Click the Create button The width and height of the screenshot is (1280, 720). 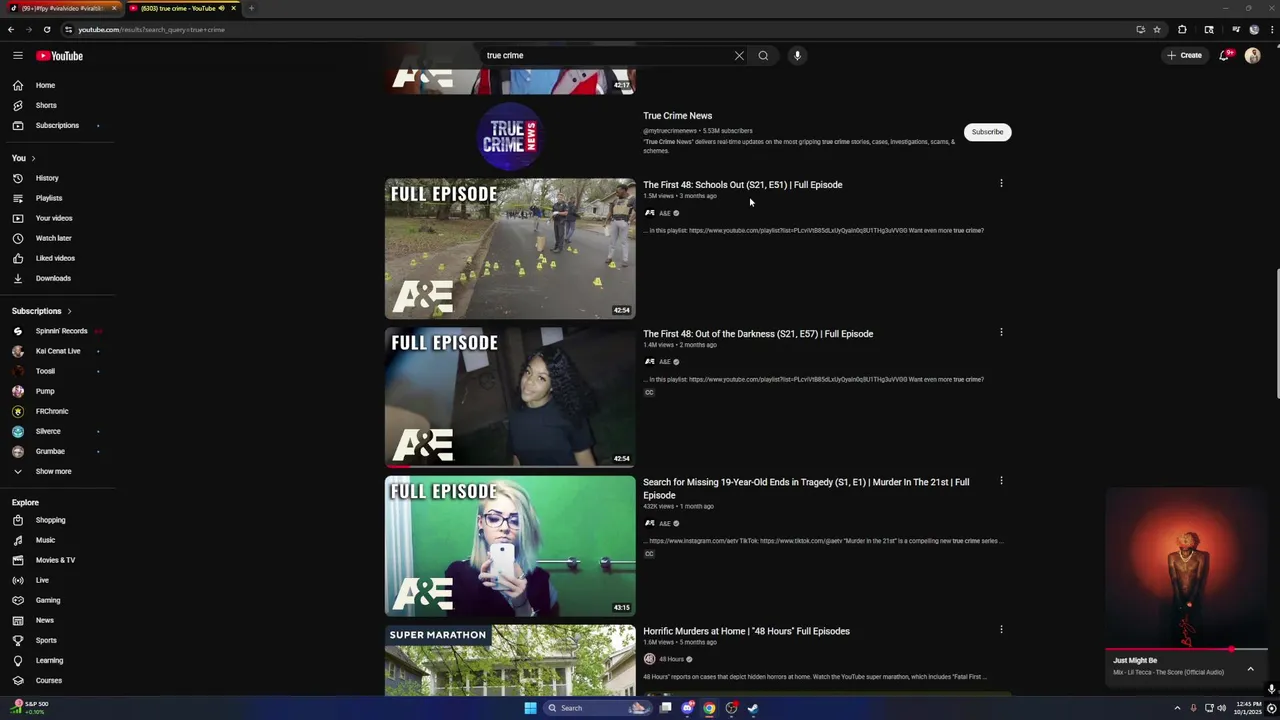[1184, 56]
